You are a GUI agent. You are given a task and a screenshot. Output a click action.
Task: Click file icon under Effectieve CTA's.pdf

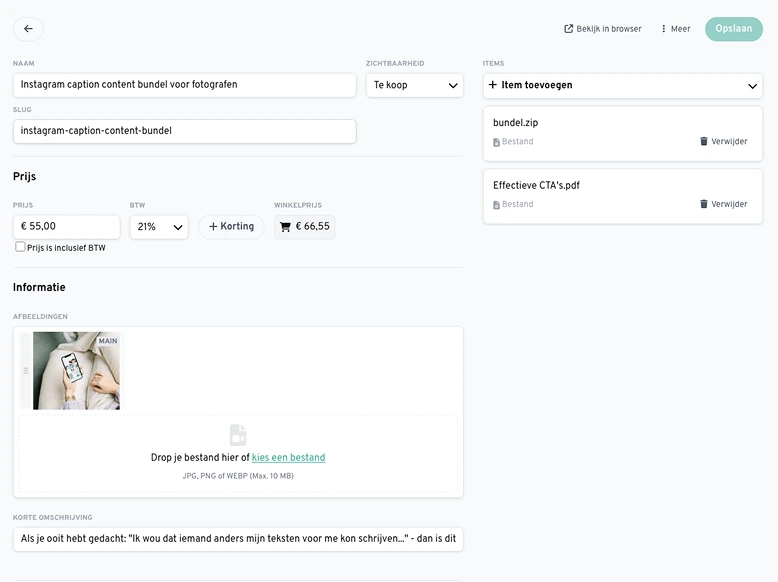coord(496,204)
